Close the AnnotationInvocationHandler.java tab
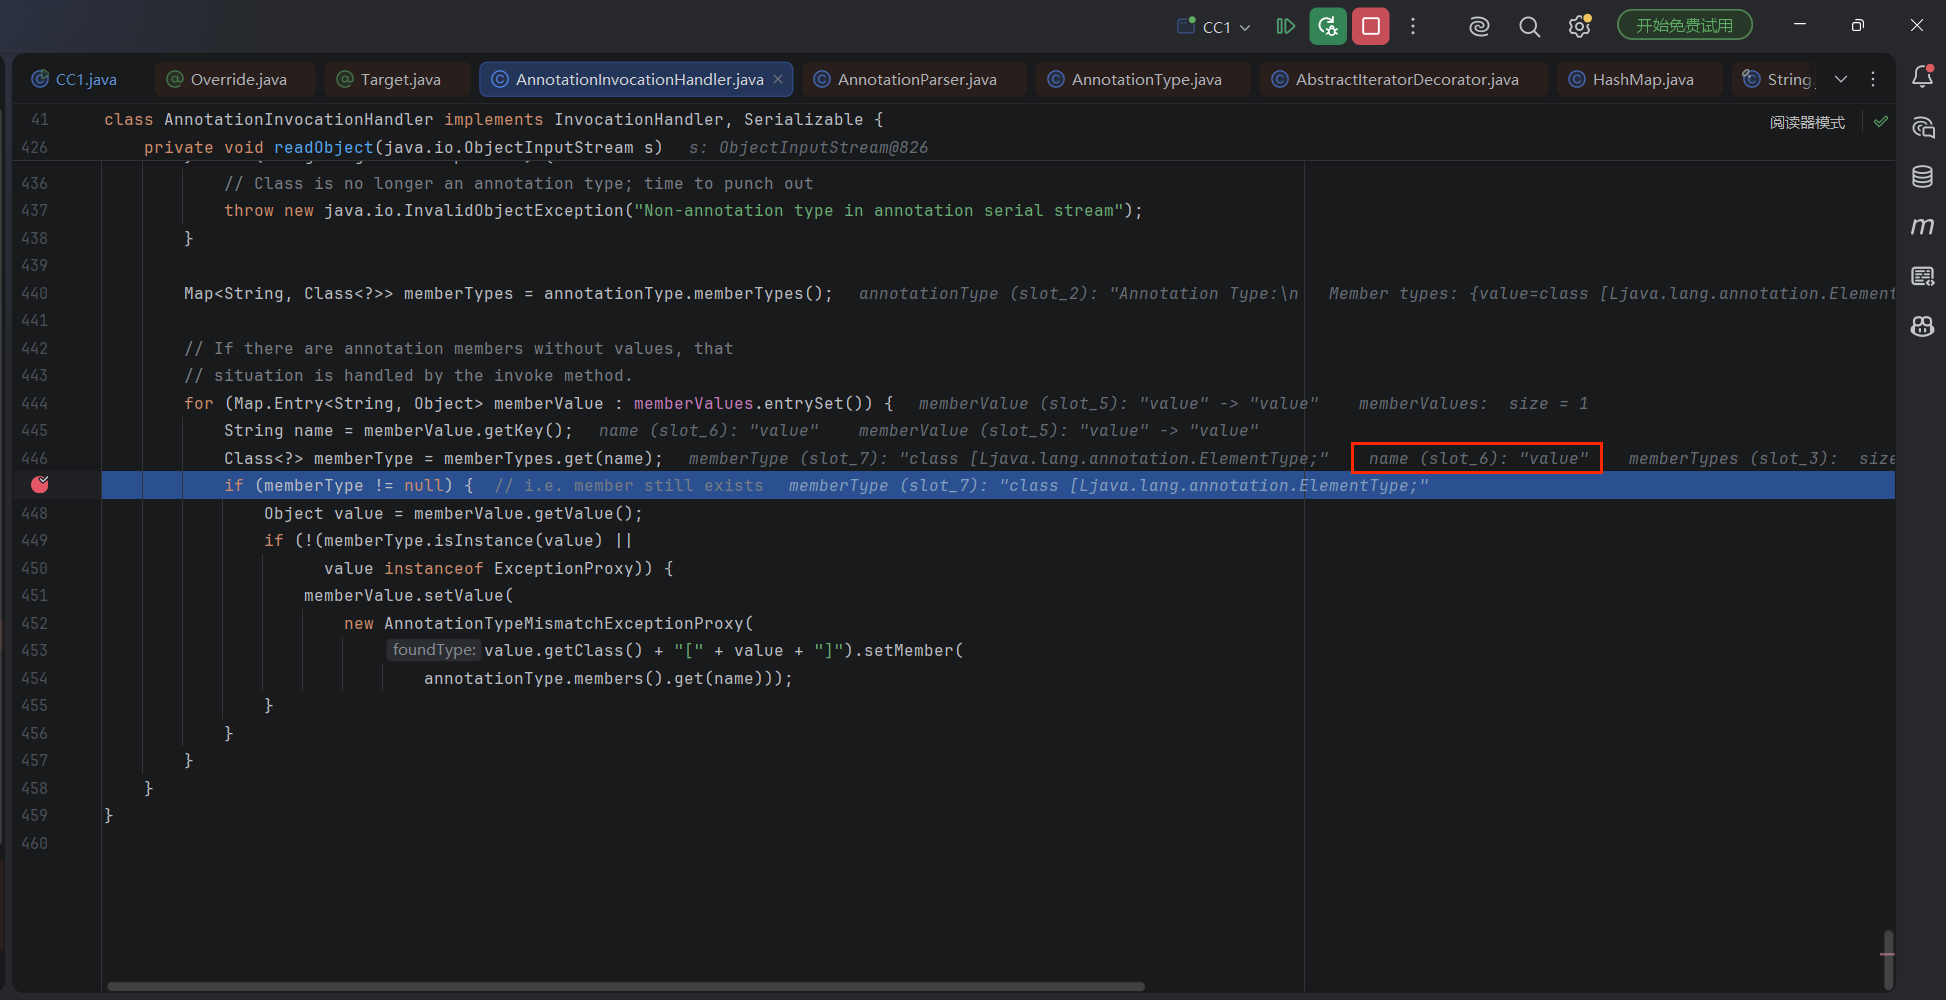Screen dimensions: 1946x1000 pos(778,79)
